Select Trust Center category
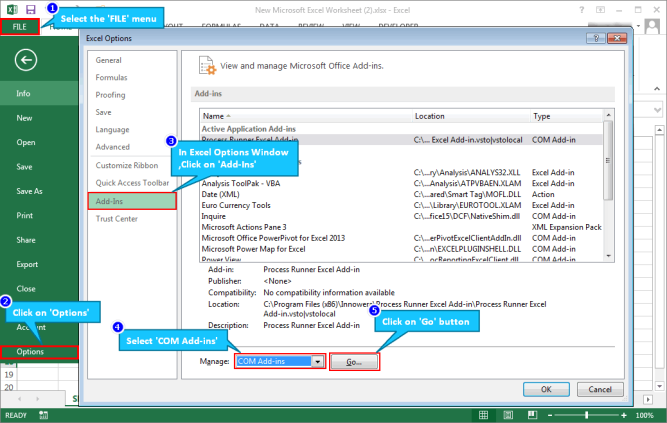The height and width of the screenshot is (423, 667). pyautogui.click(x=117, y=219)
